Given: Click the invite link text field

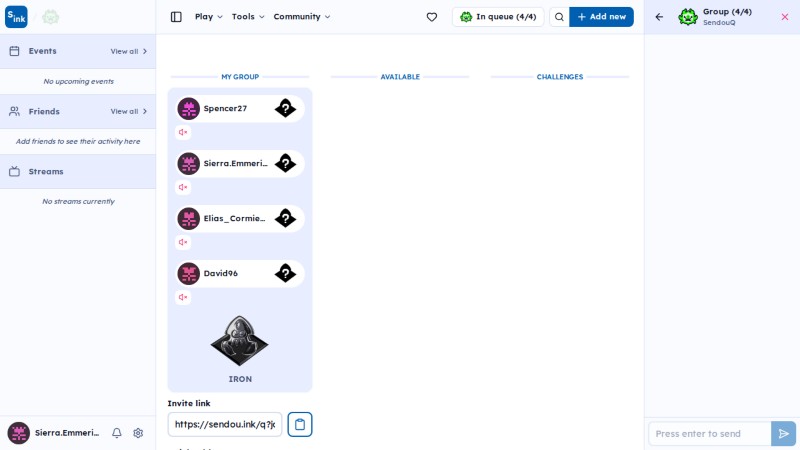Looking at the screenshot, I should pyautogui.click(x=224, y=424).
